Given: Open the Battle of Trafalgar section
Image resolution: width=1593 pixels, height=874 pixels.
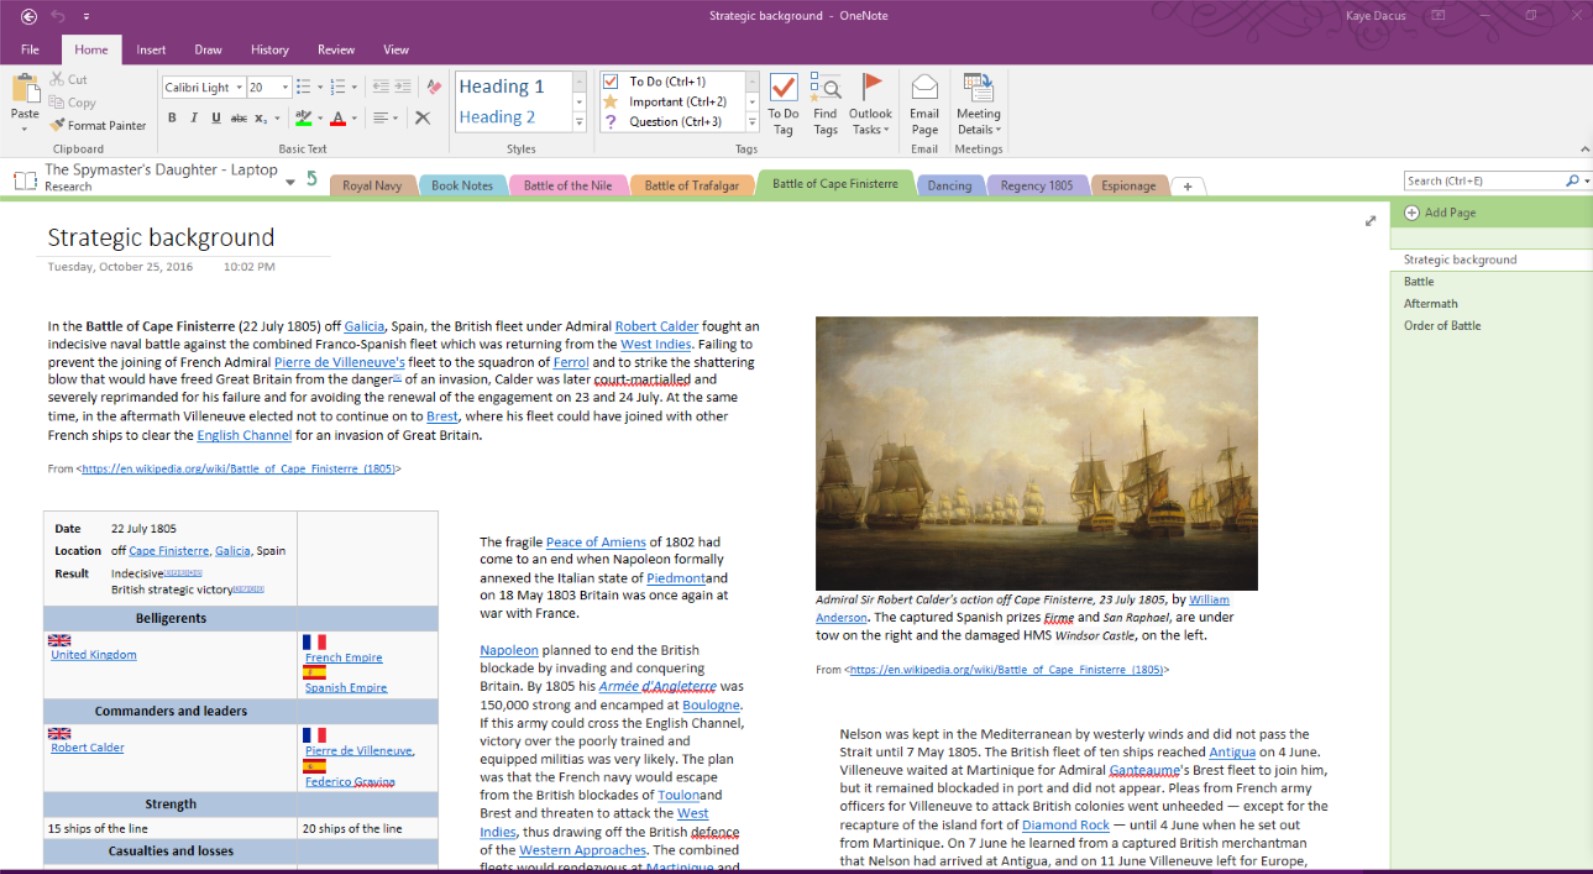Looking at the screenshot, I should pos(691,185).
